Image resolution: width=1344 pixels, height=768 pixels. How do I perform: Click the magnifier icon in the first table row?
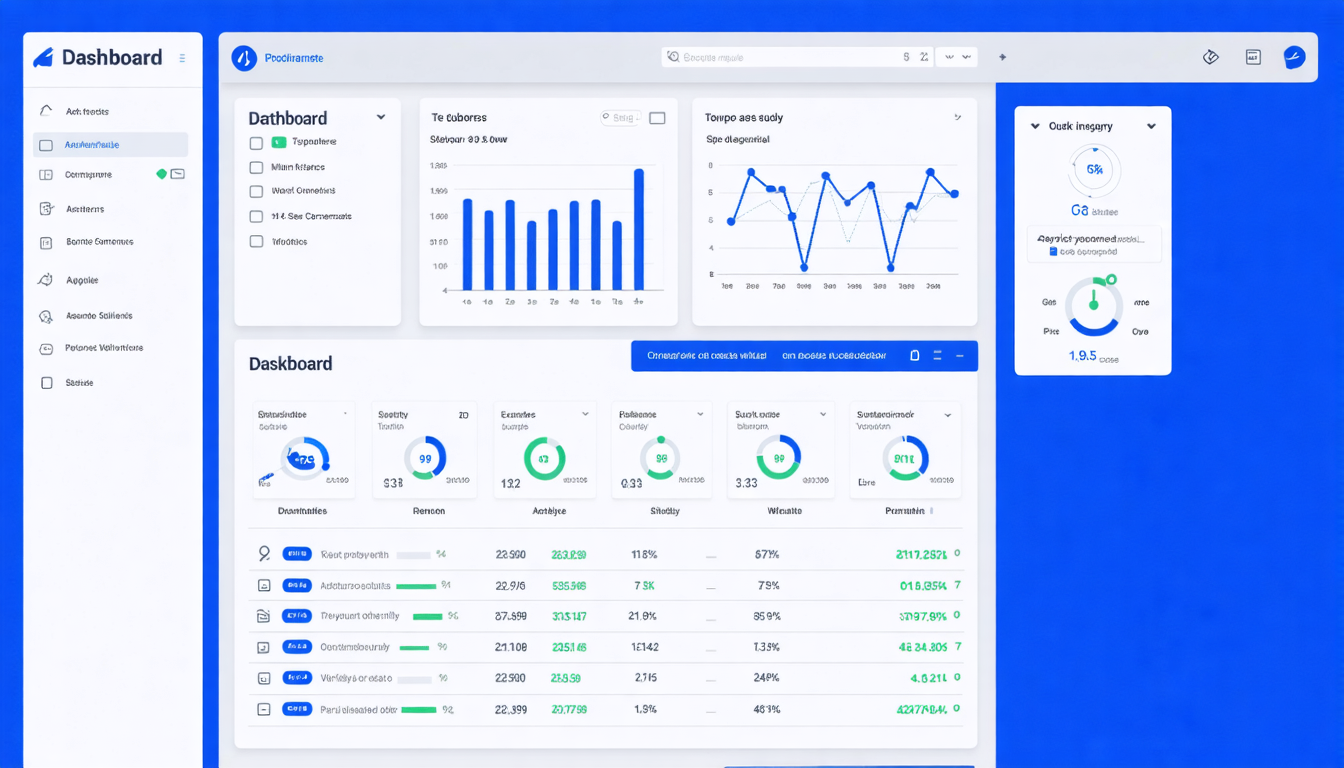coord(264,553)
